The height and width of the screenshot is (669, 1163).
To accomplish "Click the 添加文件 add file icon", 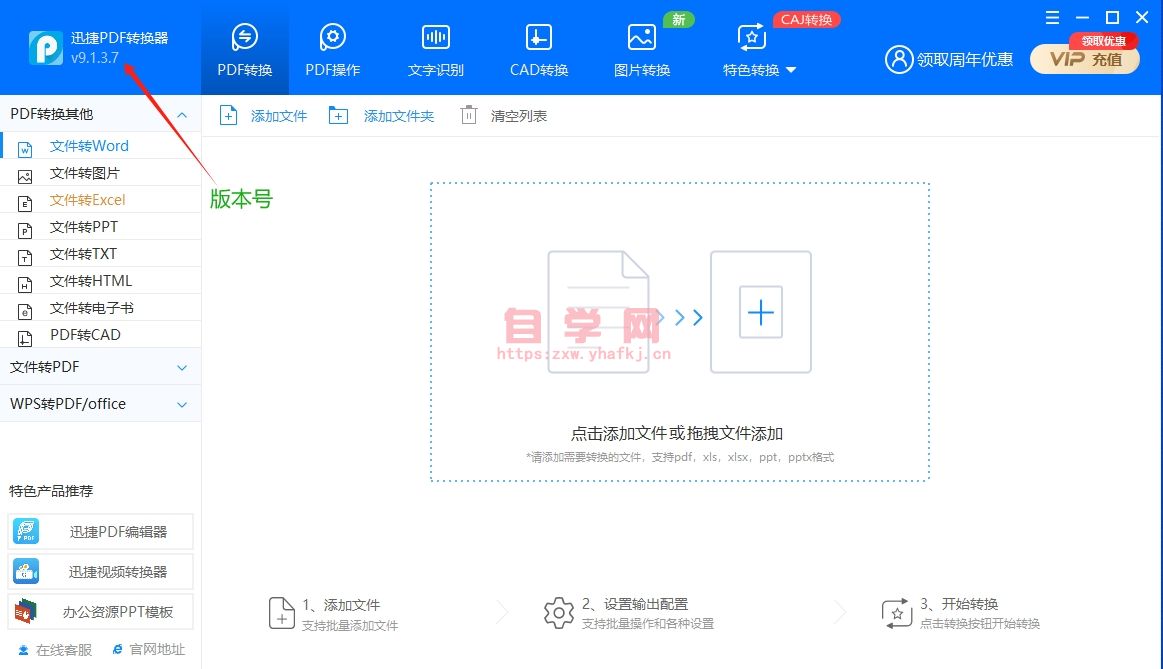I will [x=229, y=116].
